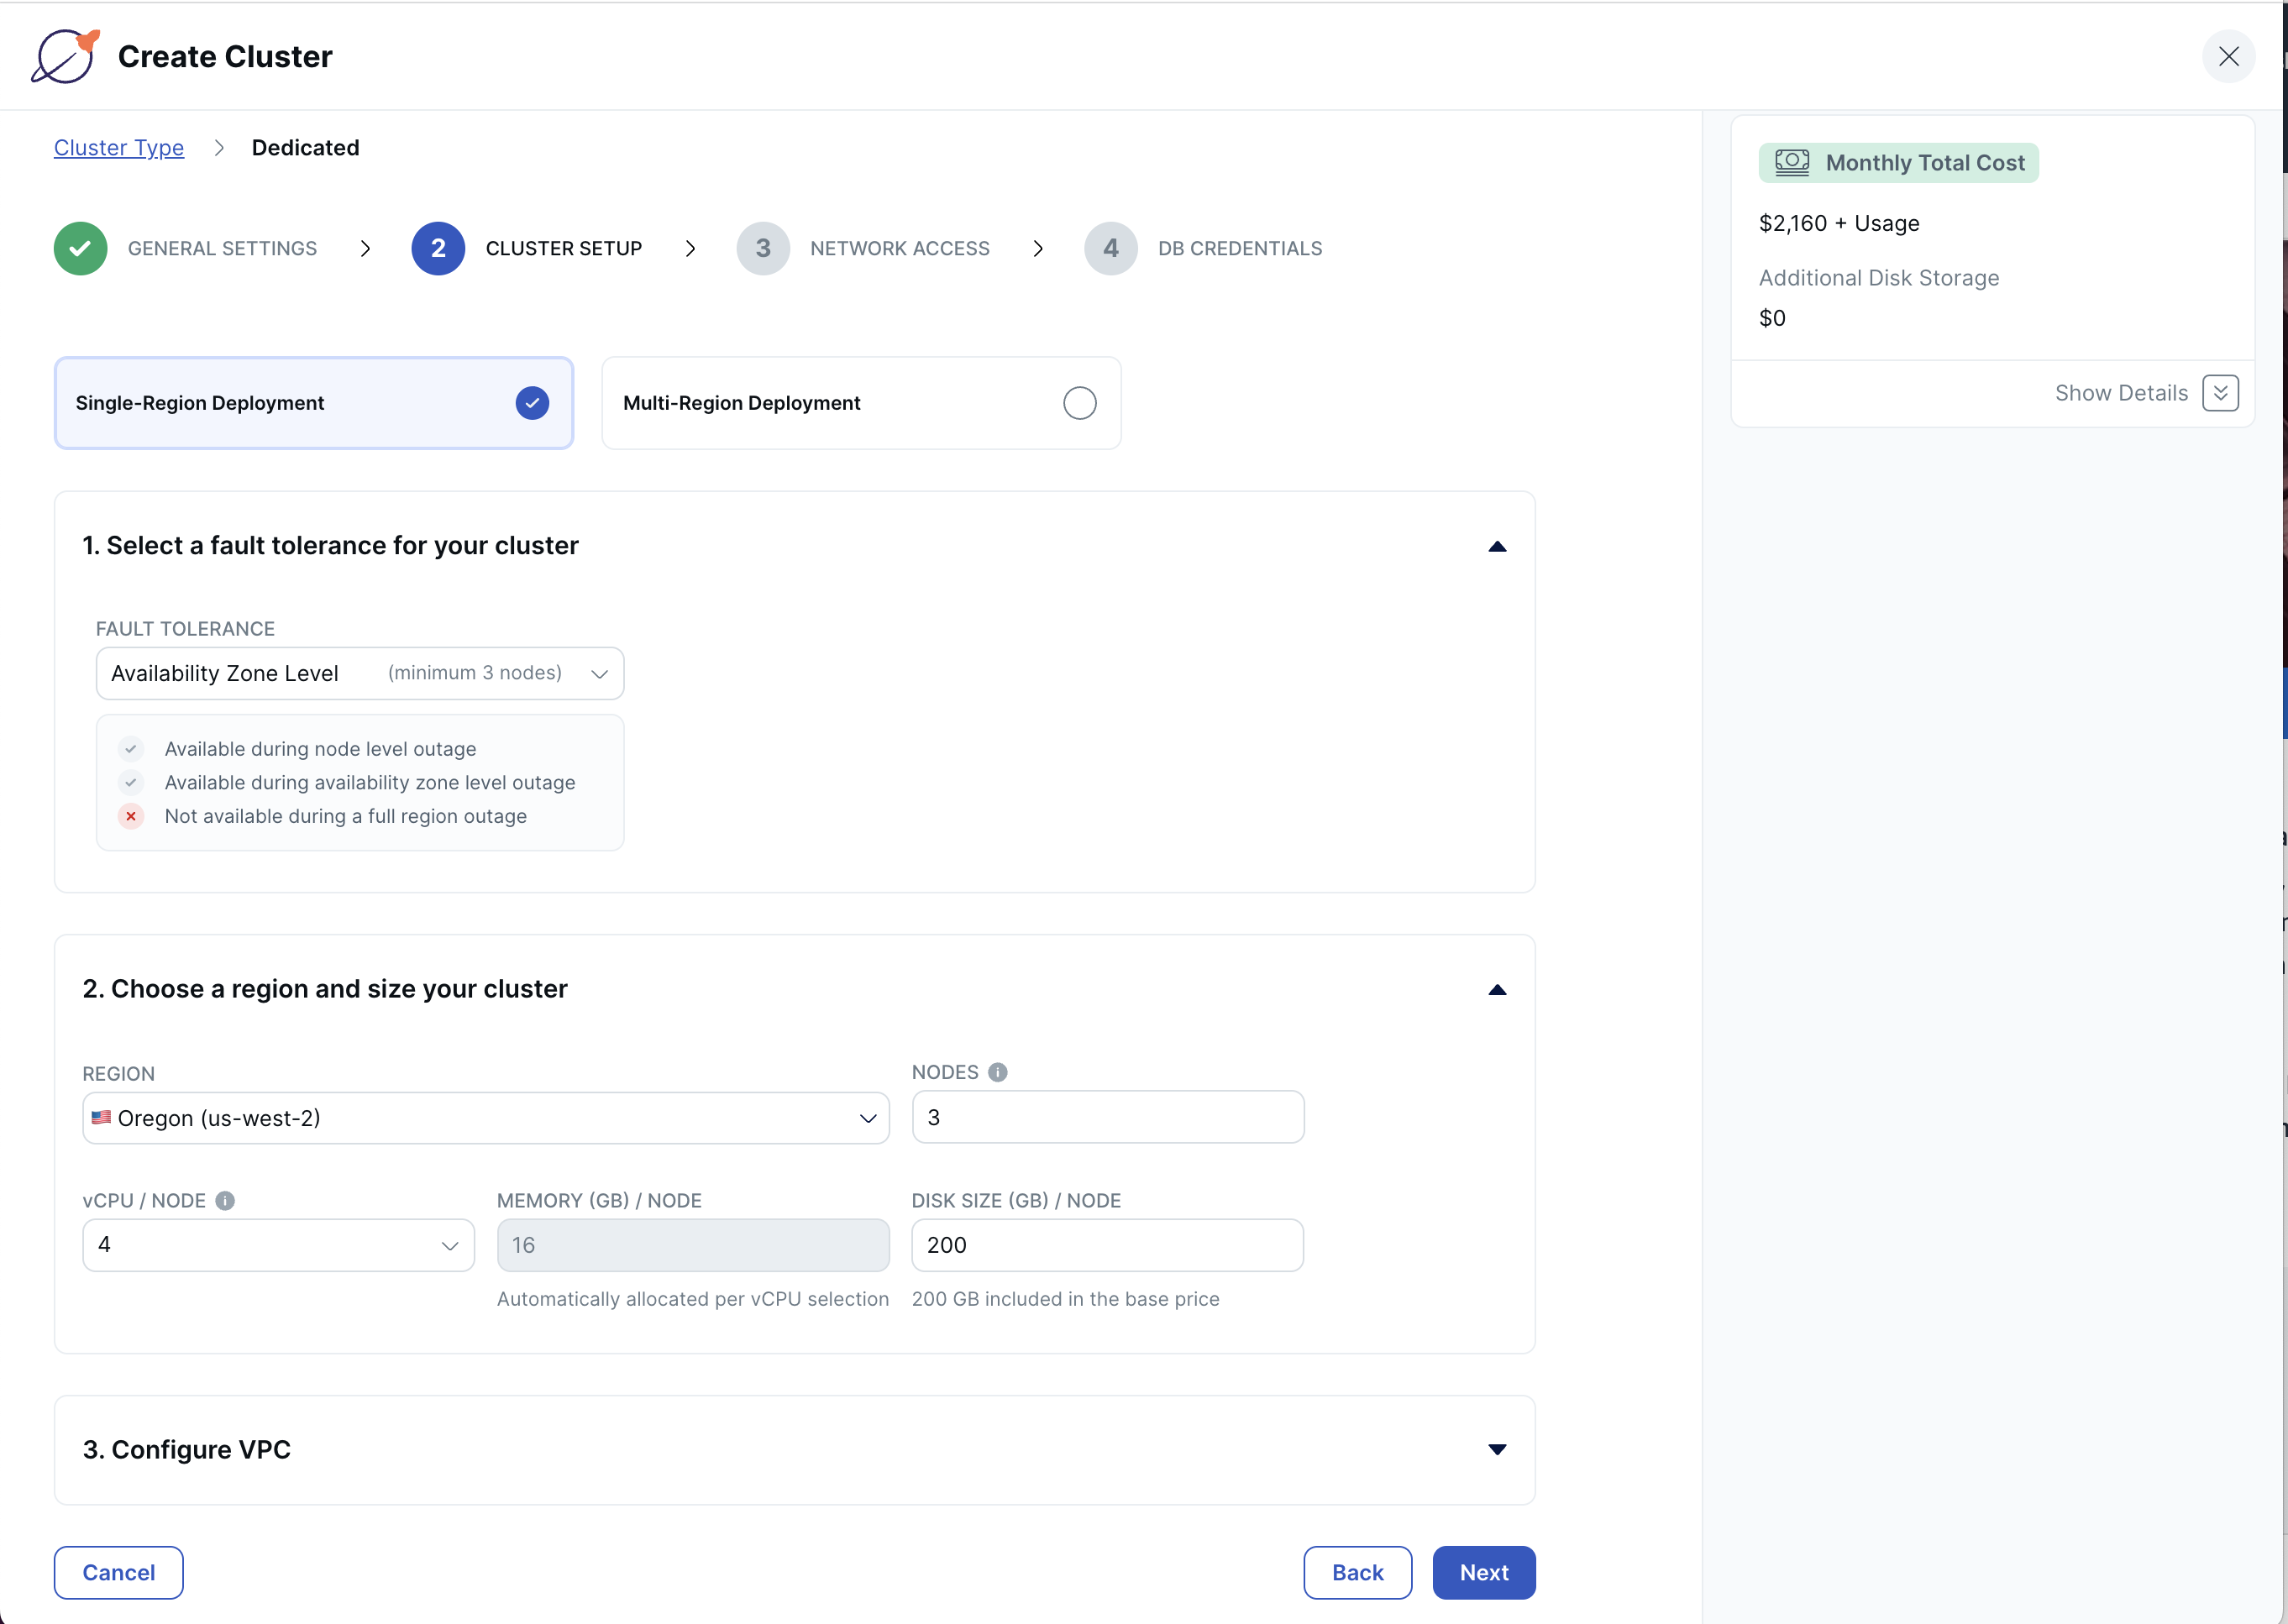
Task: Click the Cluster Type breadcrumb link
Action: pyautogui.click(x=119, y=148)
